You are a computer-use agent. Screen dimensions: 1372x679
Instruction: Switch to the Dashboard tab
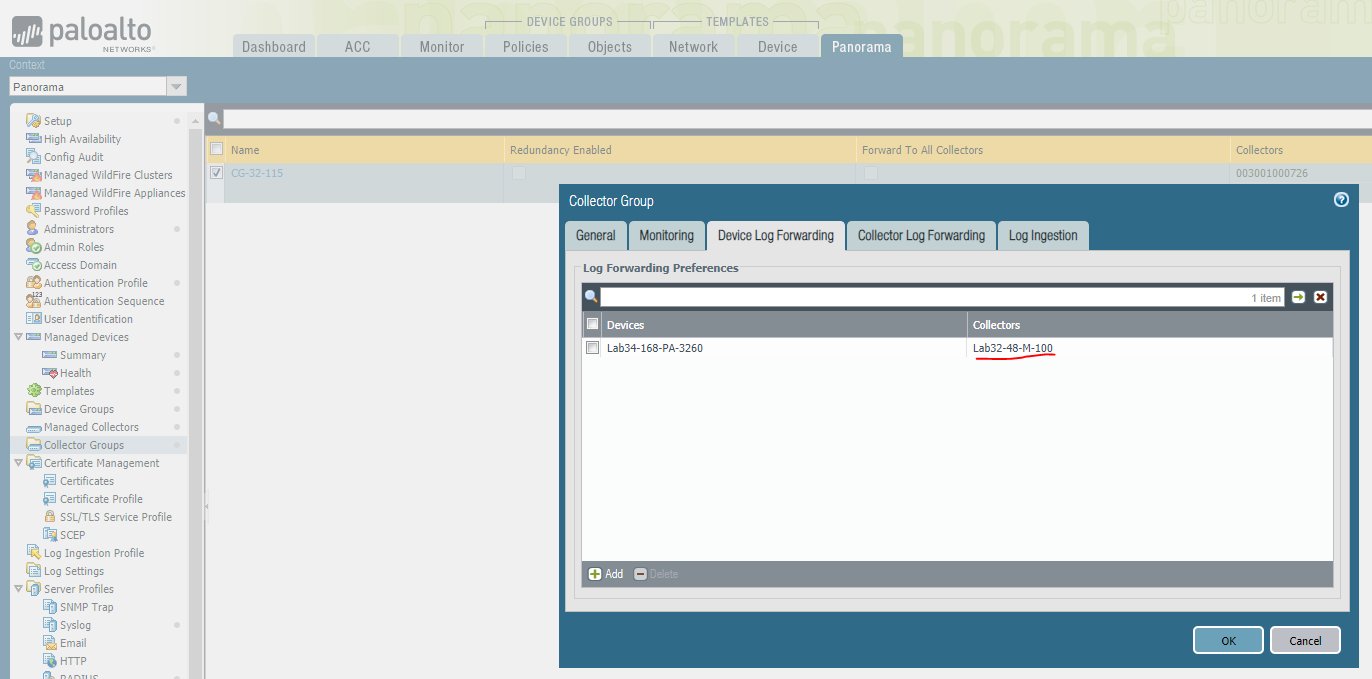pyautogui.click(x=274, y=46)
